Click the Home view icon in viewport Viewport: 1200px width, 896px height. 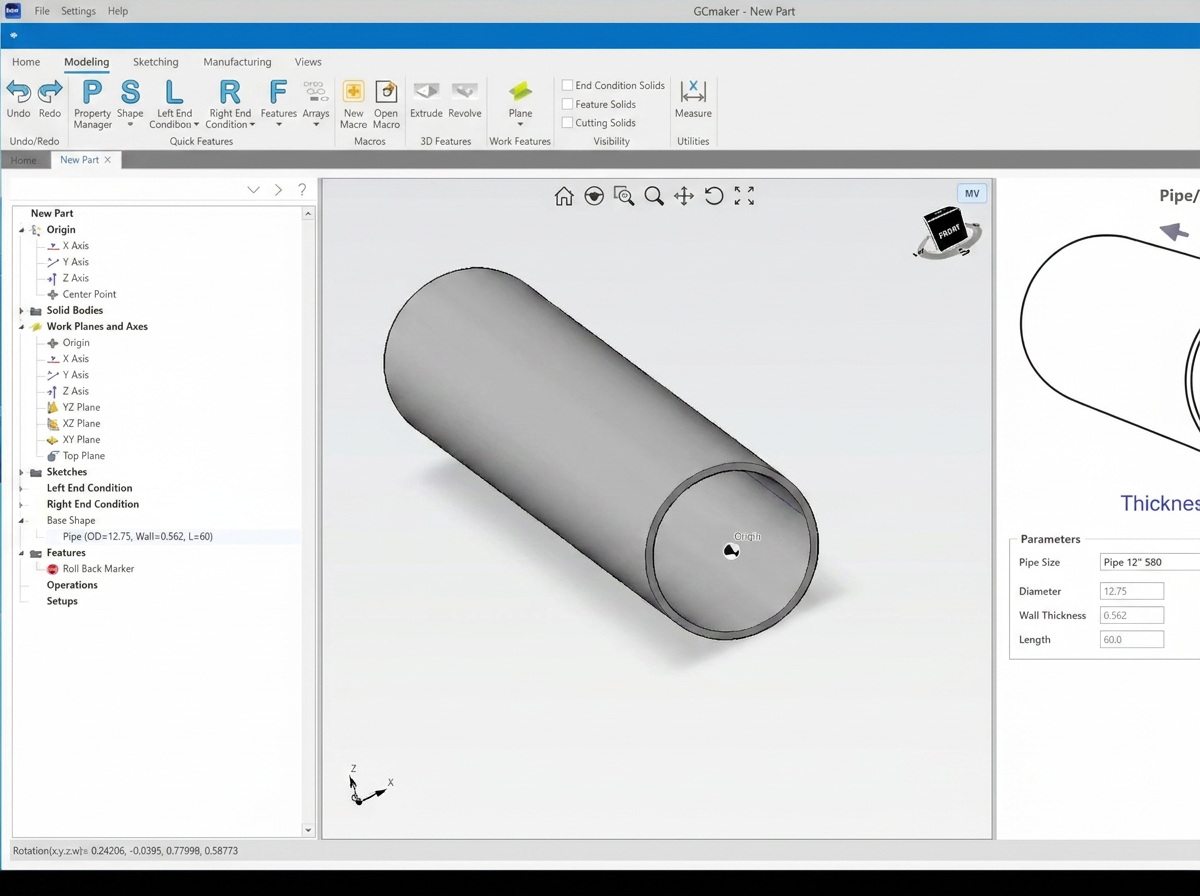[x=564, y=196]
